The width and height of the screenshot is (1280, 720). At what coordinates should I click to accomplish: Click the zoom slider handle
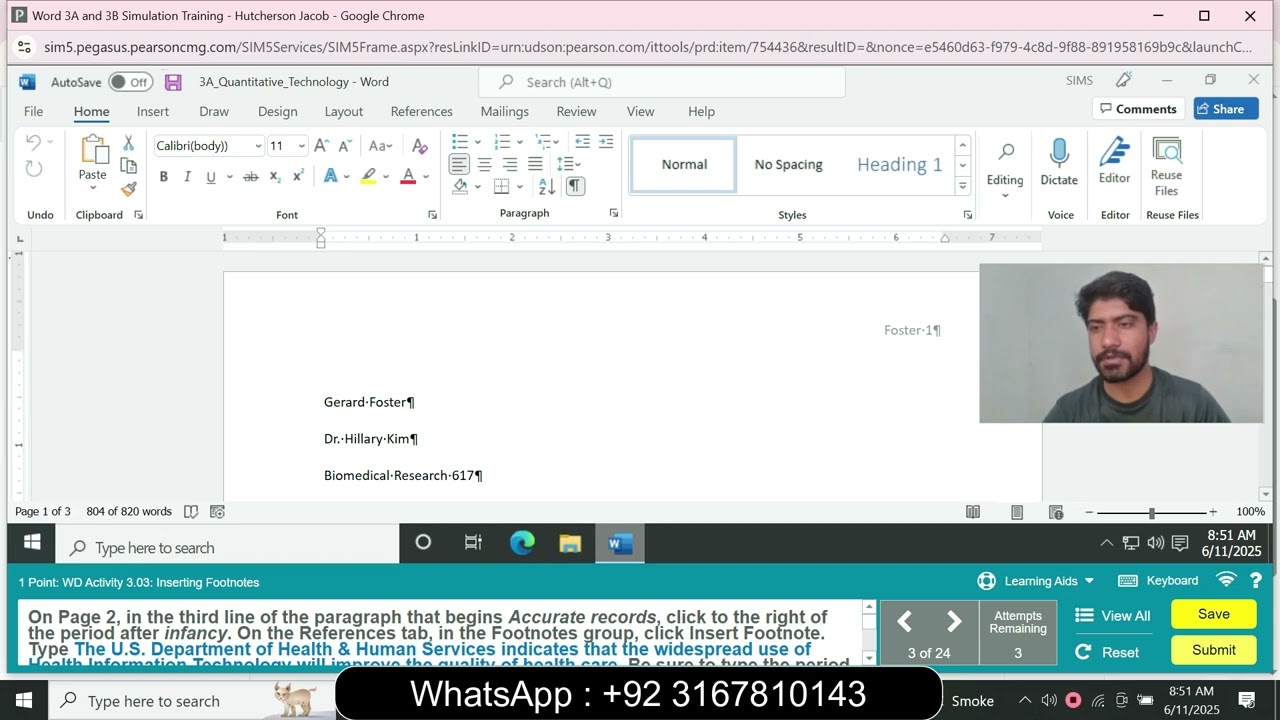(x=1152, y=512)
